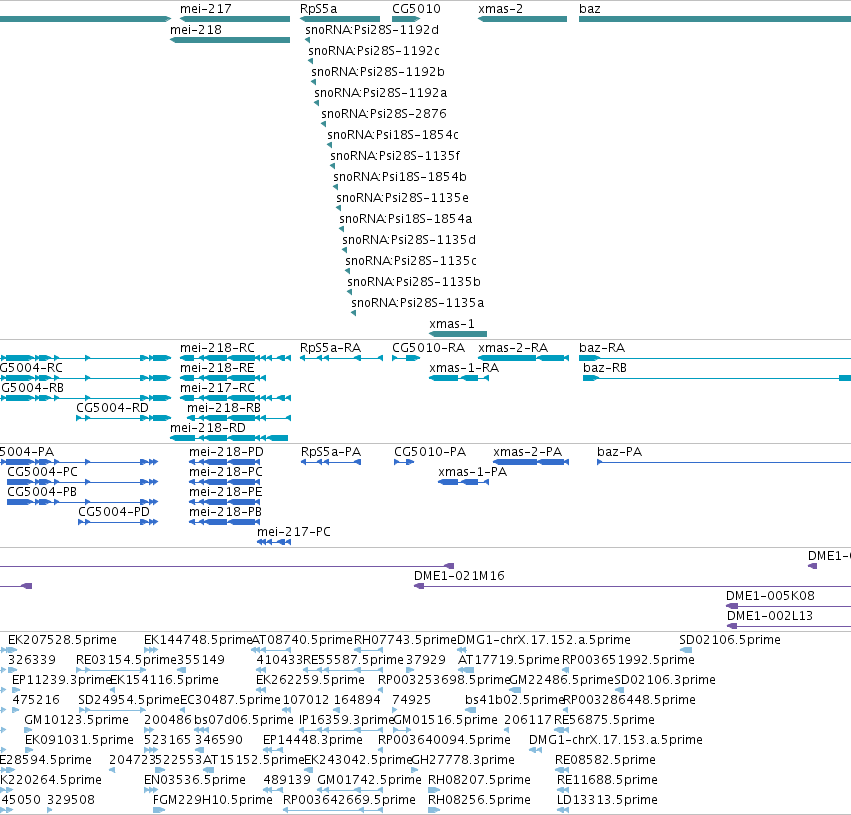Click the baz-PA protein label
The width and height of the screenshot is (851, 815).
(619, 452)
